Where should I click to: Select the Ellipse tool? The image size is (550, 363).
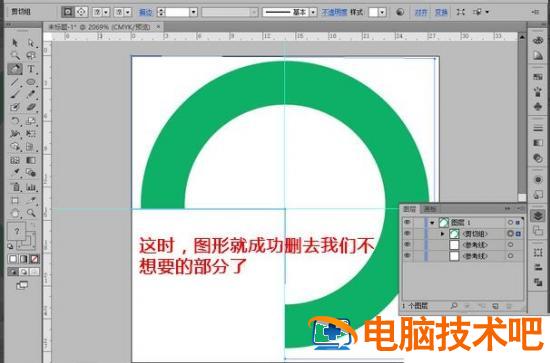coord(31,82)
